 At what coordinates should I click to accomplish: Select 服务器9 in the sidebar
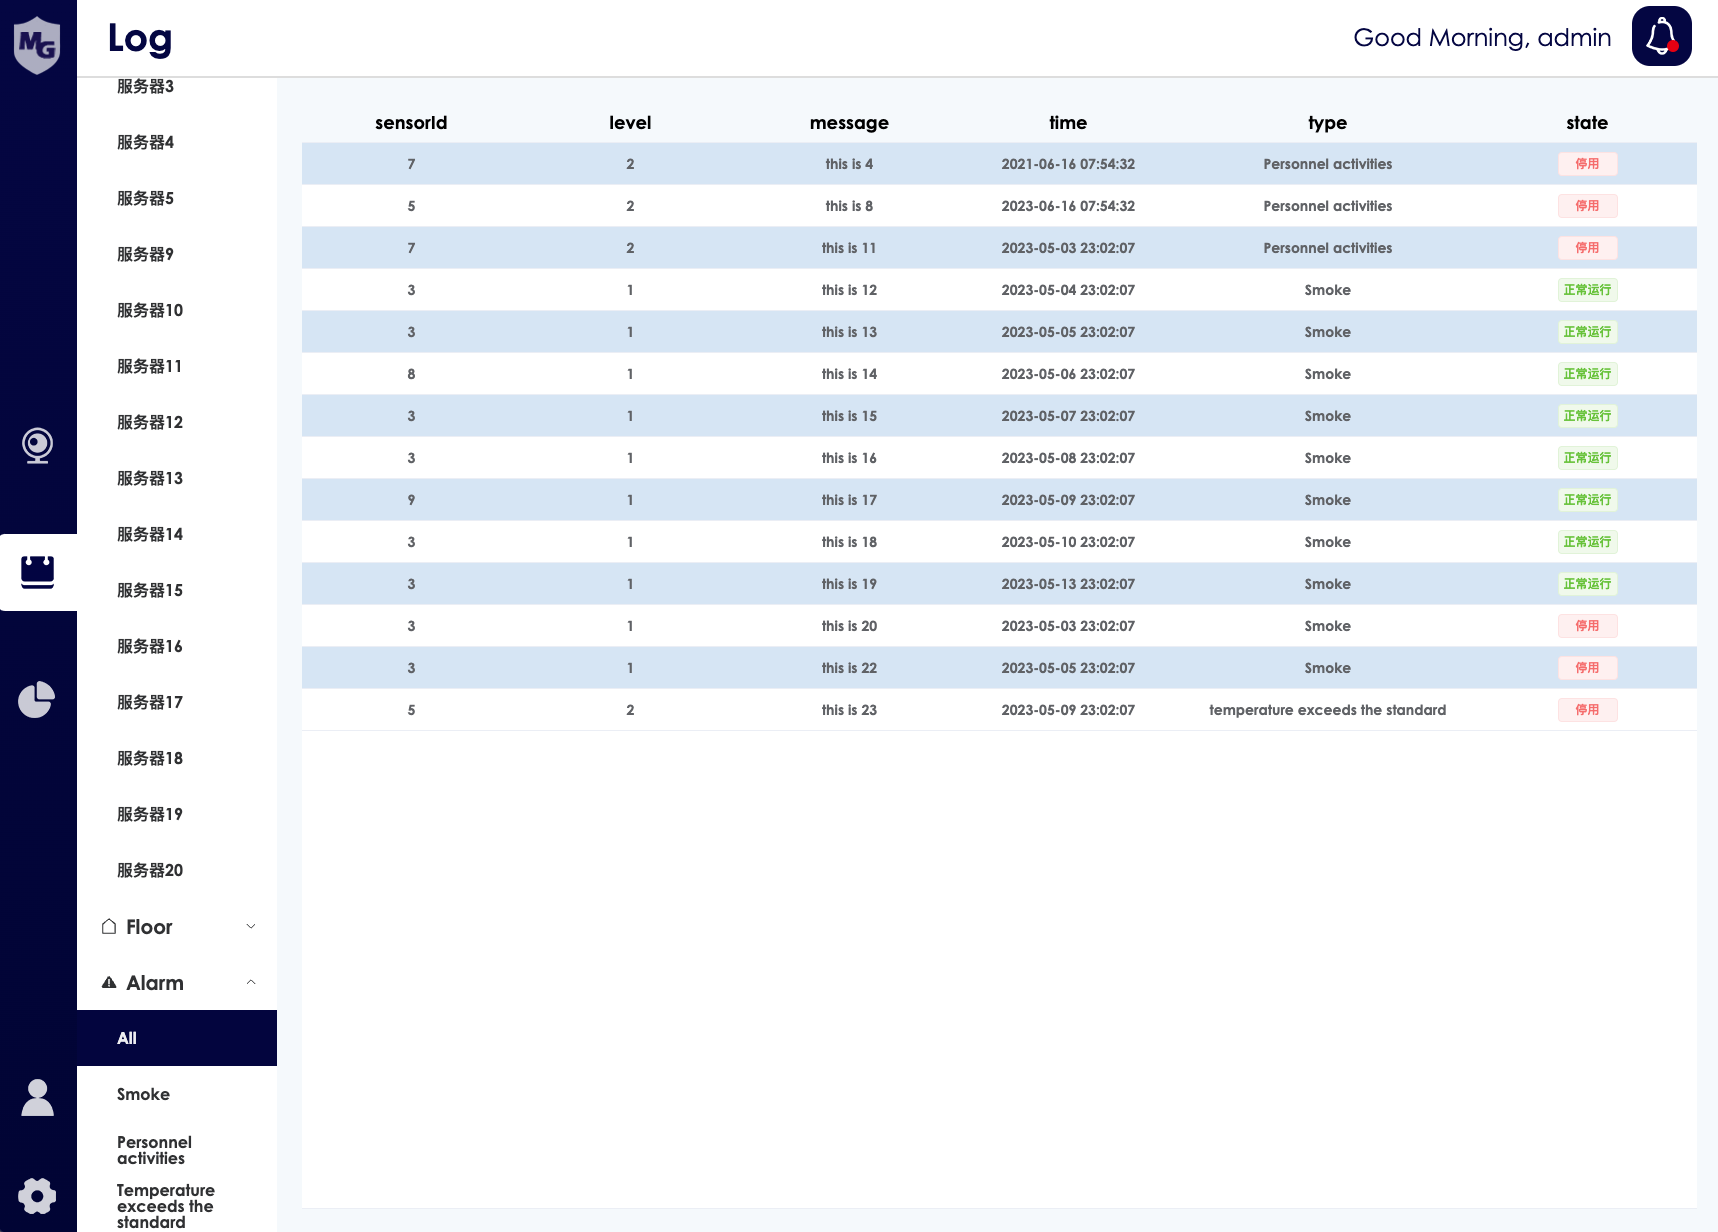(x=146, y=254)
